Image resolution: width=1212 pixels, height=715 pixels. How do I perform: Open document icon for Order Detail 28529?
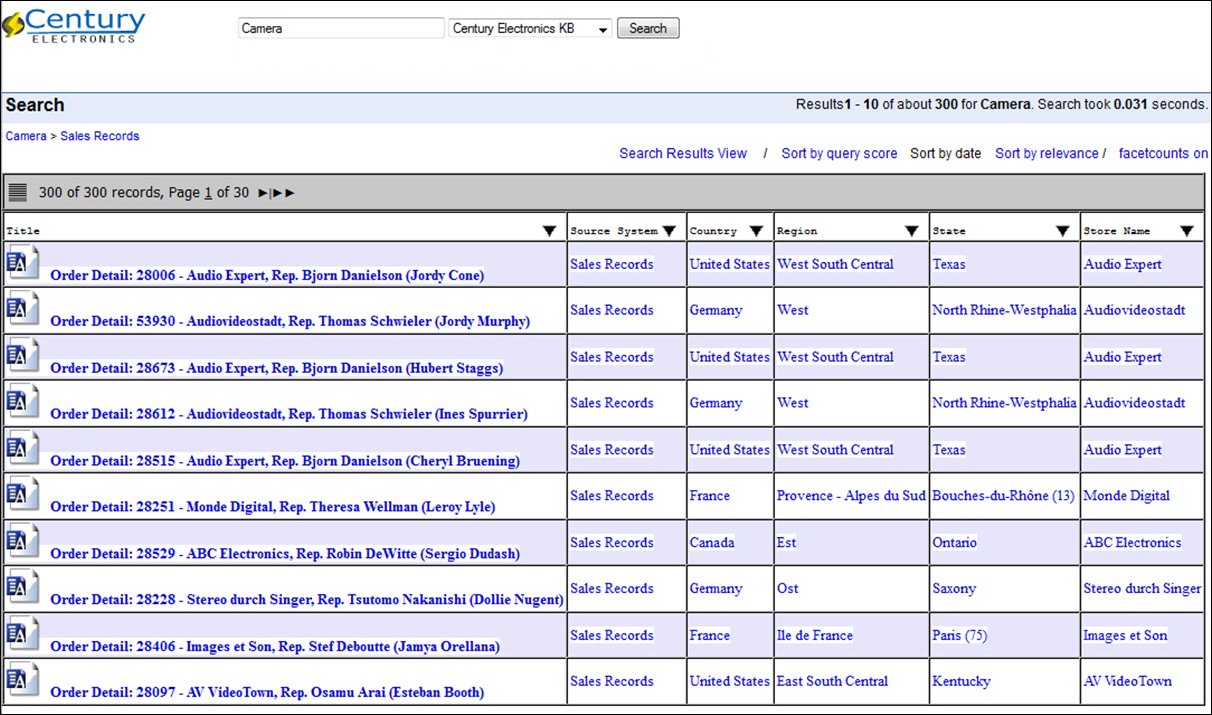(x=23, y=540)
